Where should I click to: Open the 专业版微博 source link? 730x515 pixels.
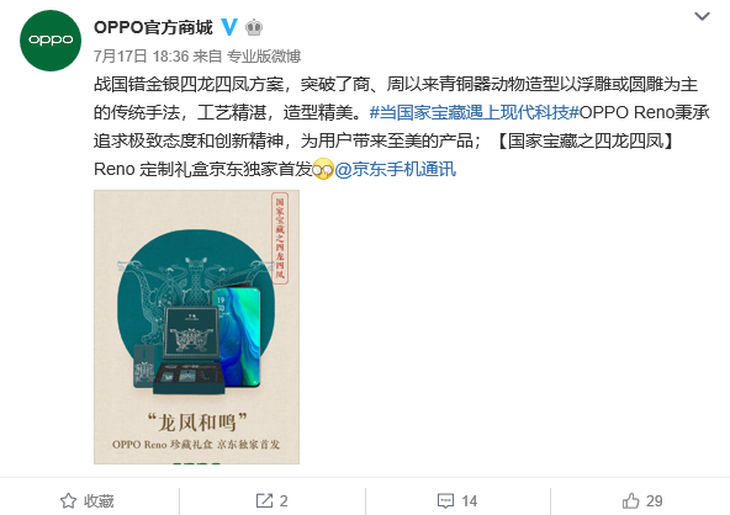[264, 56]
